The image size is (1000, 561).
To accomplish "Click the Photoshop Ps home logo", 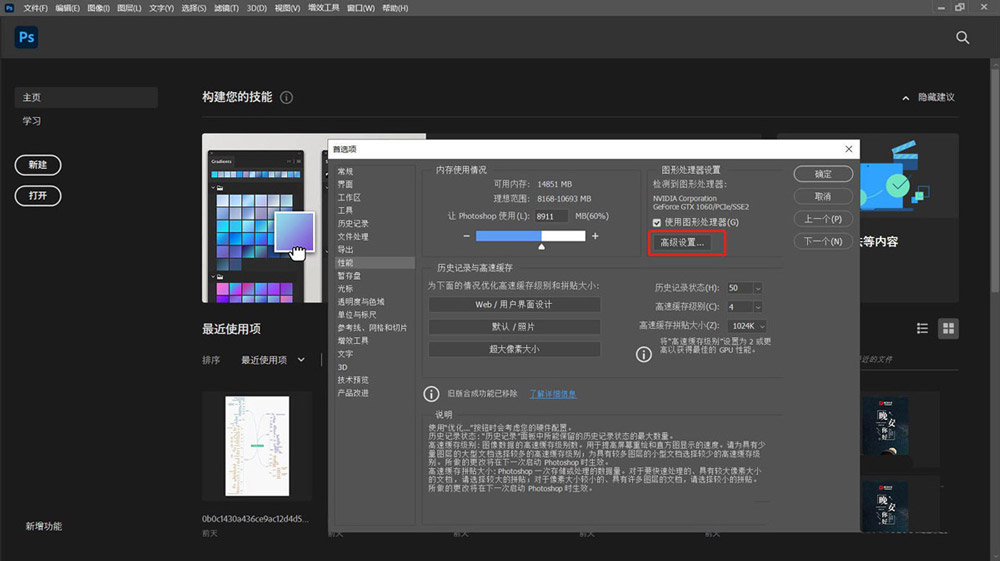I will point(26,38).
